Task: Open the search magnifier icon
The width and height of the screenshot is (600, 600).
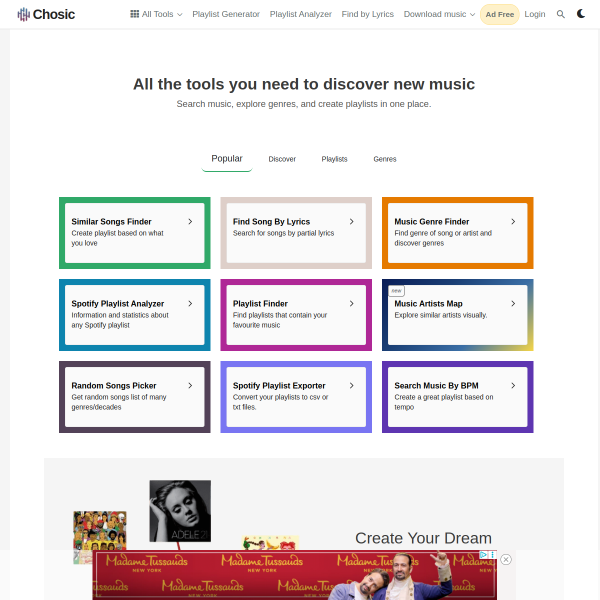Action: pyautogui.click(x=561, y=14)
